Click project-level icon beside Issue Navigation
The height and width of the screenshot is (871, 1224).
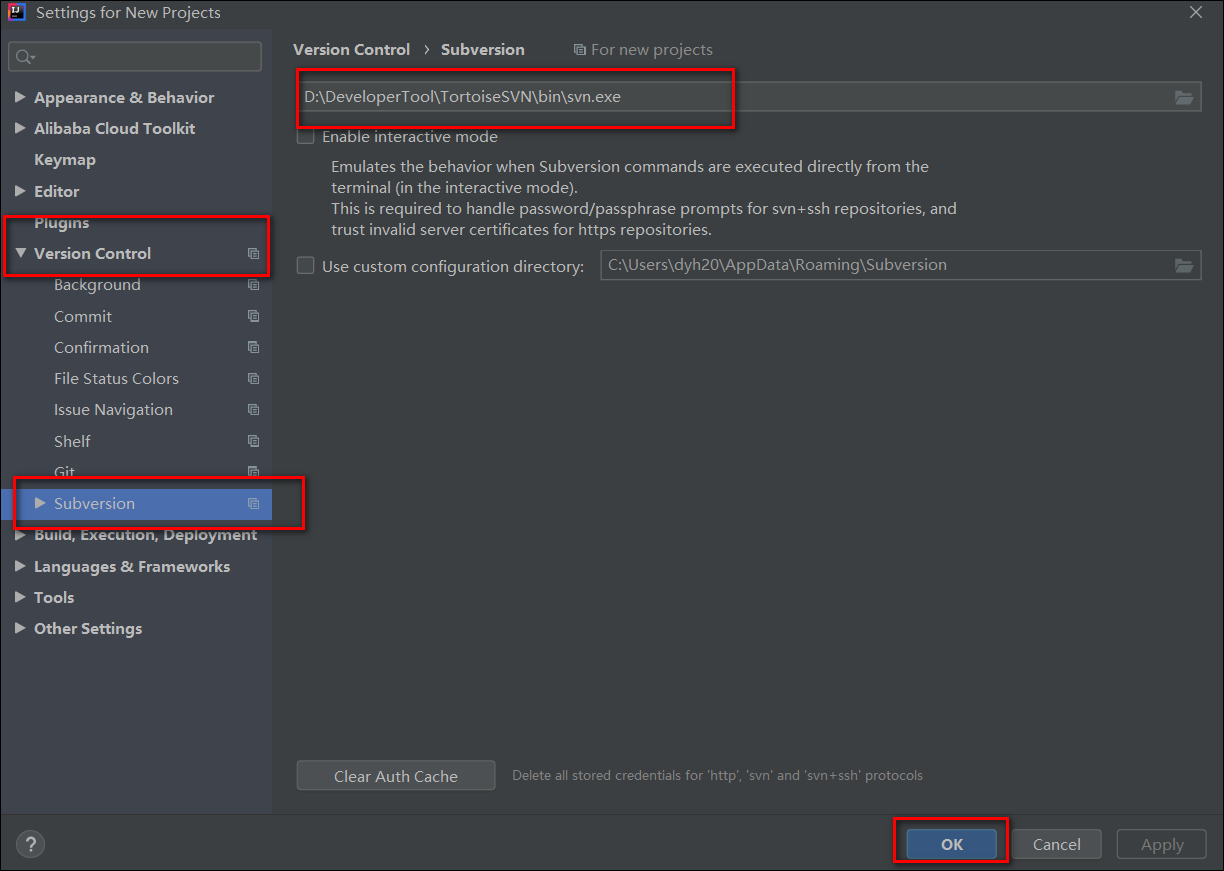[x=254, y=410]
